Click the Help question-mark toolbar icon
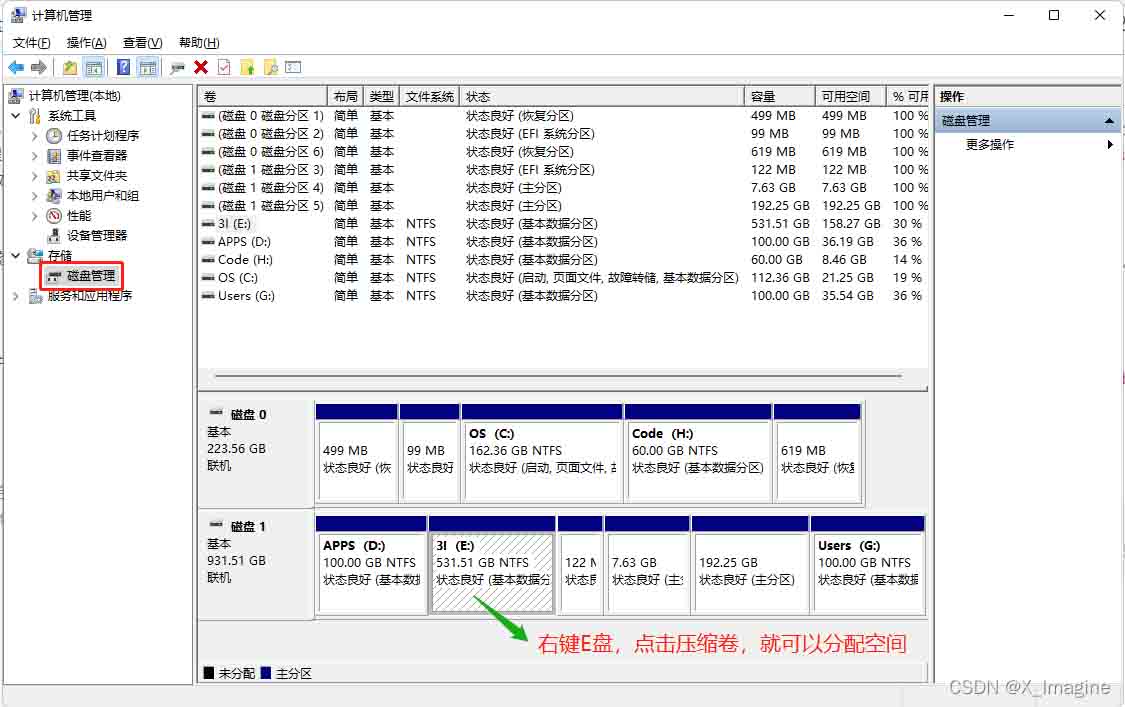Screen dimensions: 1125x707 [123, 67]
